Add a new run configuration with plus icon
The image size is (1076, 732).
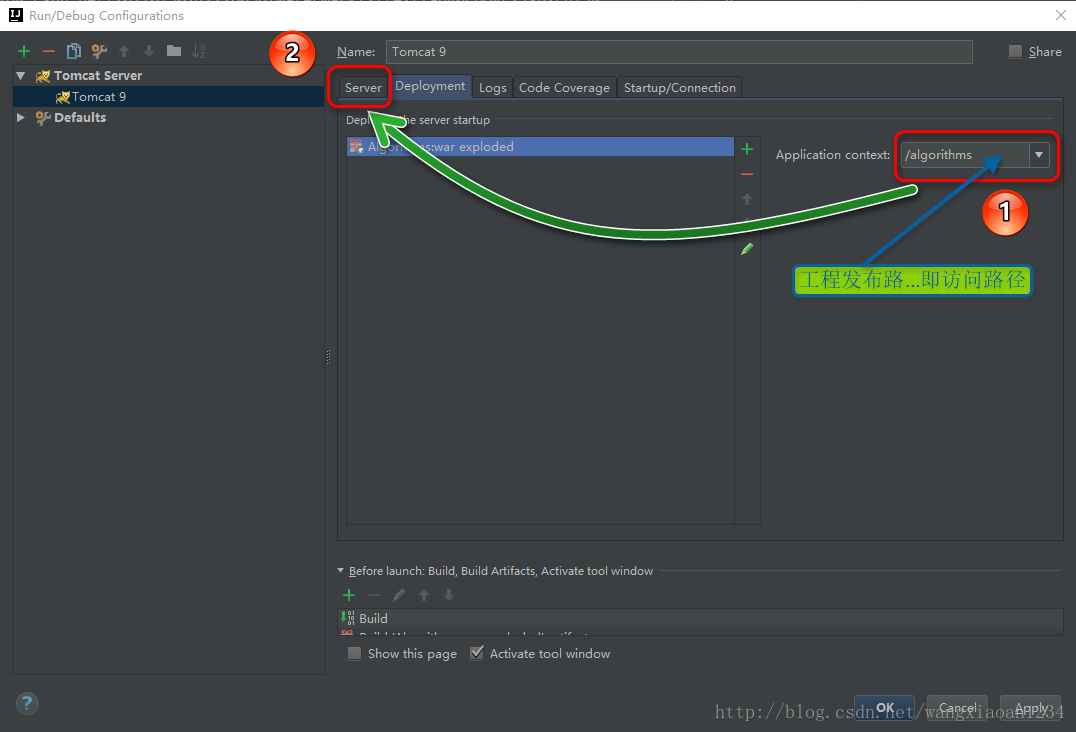(24, 51)
